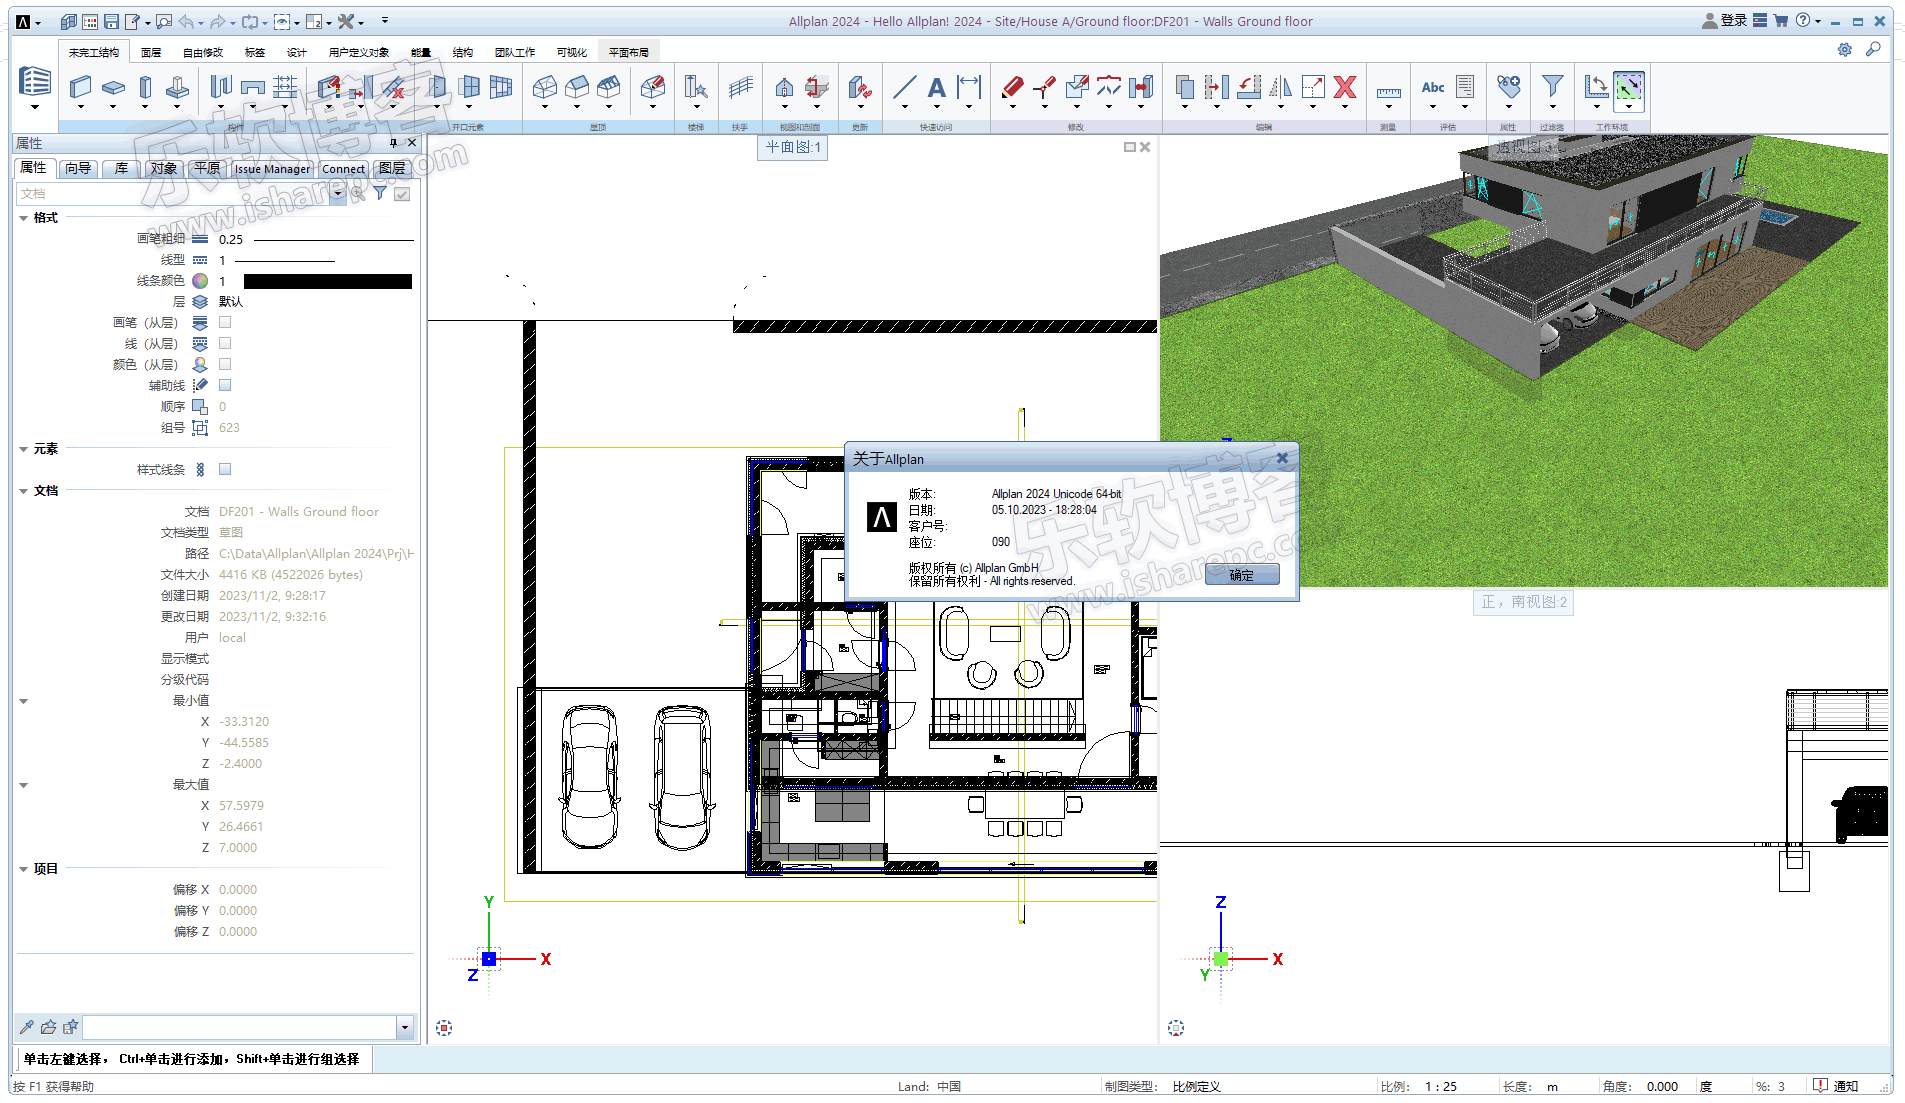Switch to the 向导 palette tab

pos(78,168)
